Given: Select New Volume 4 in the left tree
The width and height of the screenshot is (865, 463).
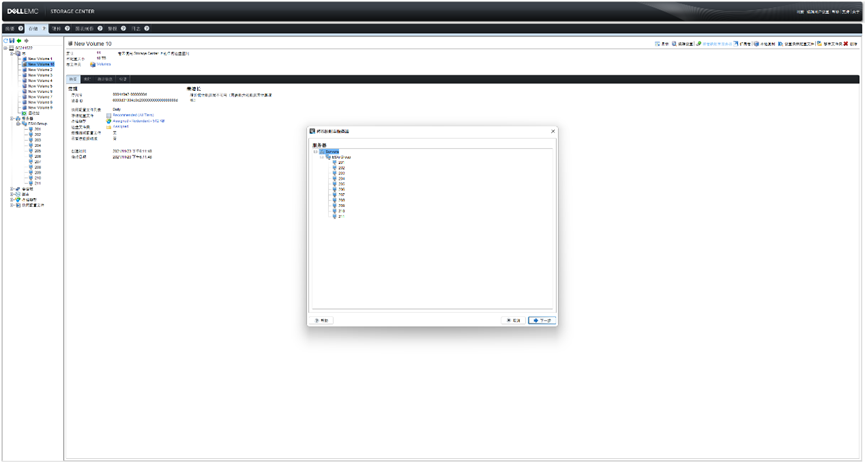Looking at the screenshot, I should click(x=40, y=81).
